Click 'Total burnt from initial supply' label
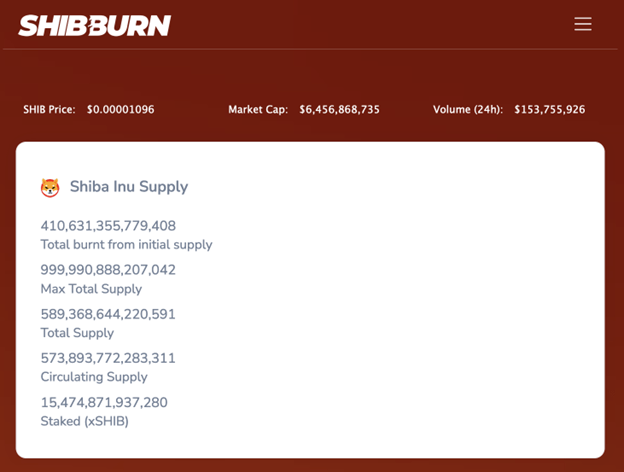The image size is (624, 472). [x=127, y=244]
